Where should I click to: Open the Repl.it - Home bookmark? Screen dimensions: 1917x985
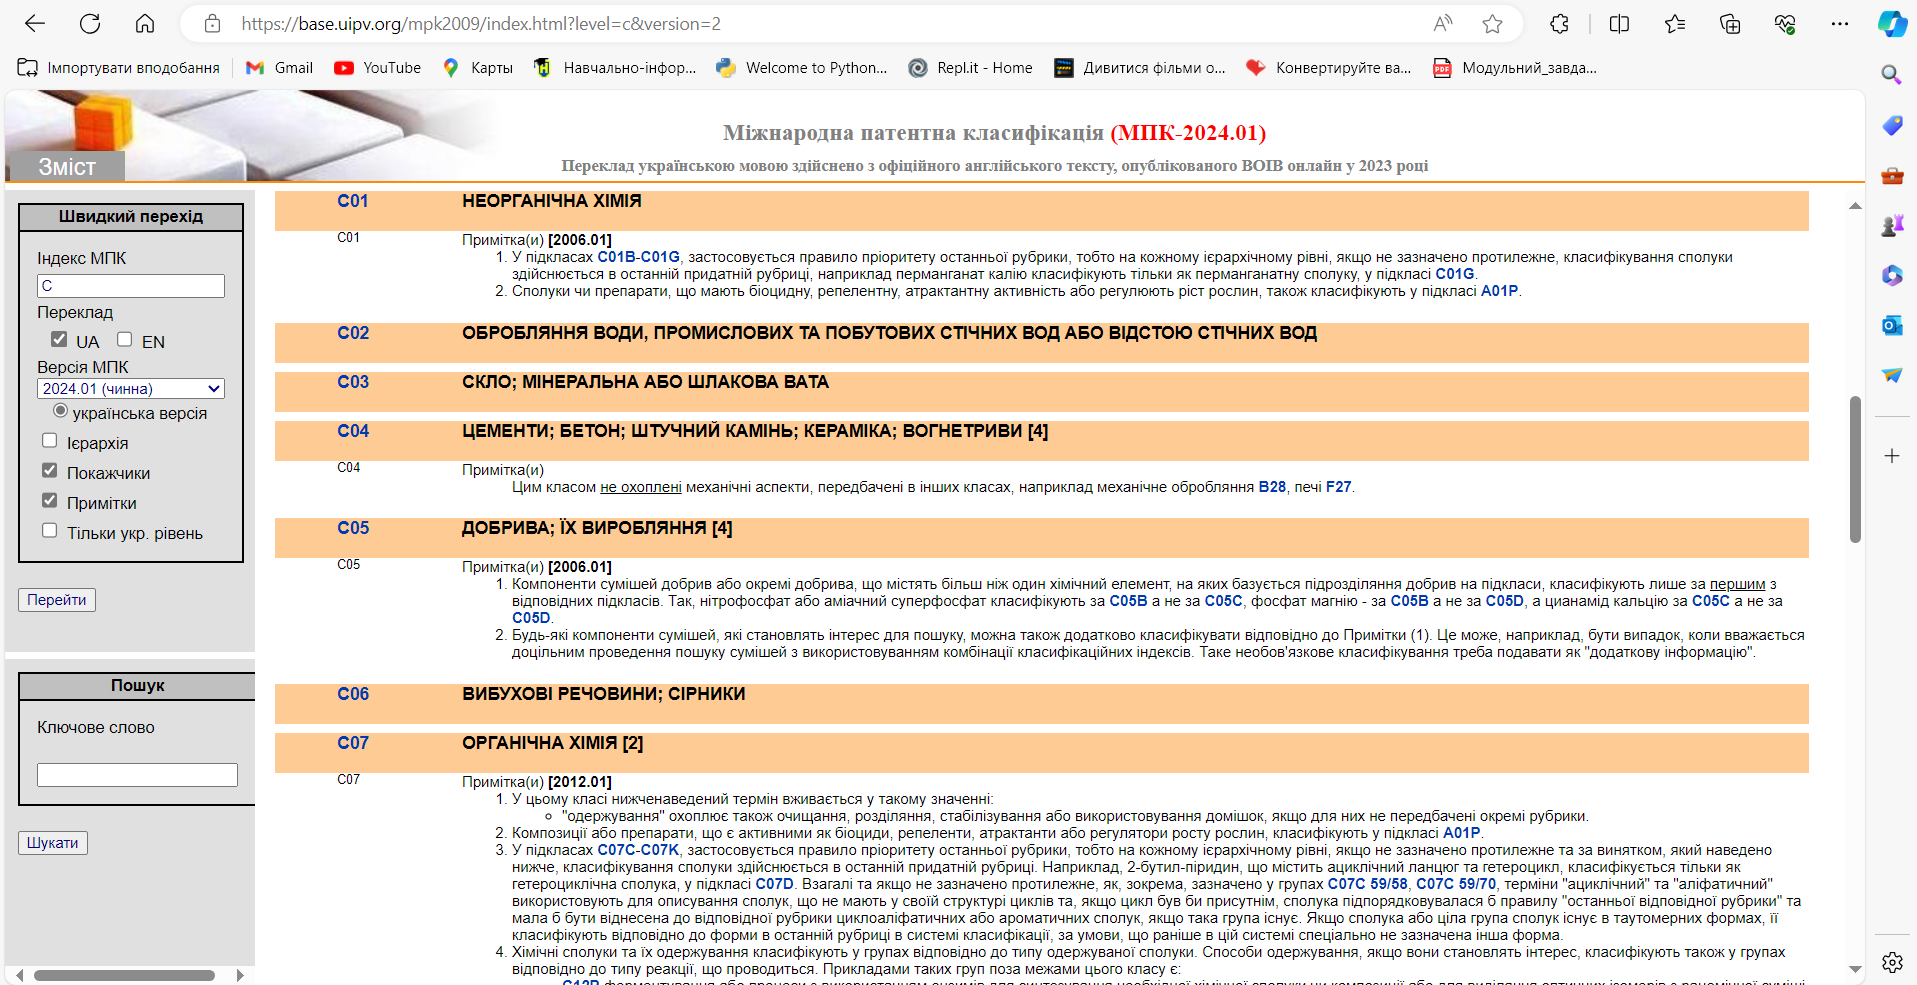[x=970, y=68]
